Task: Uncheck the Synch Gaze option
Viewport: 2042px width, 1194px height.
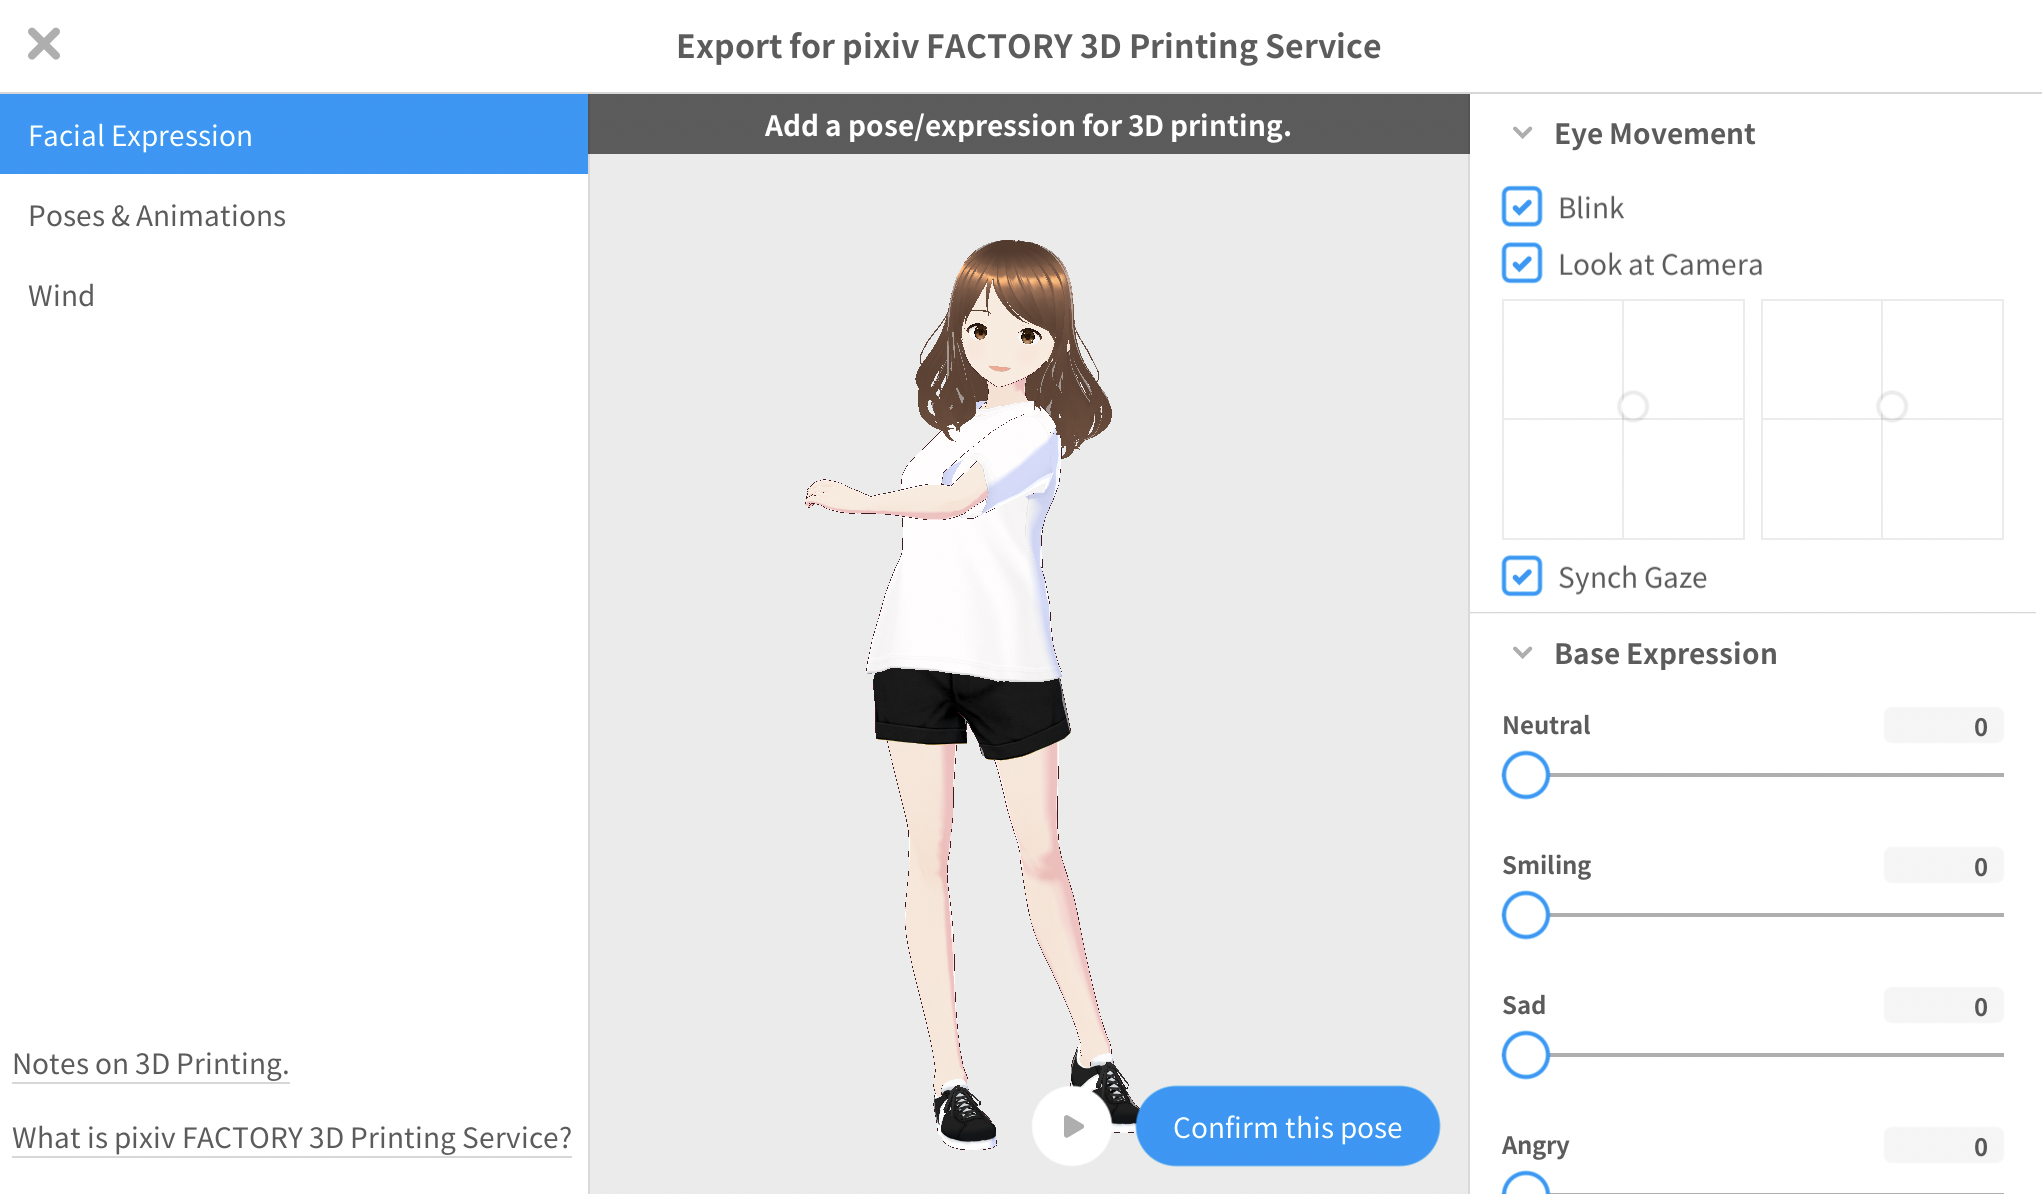Action: pos(1522,577)
